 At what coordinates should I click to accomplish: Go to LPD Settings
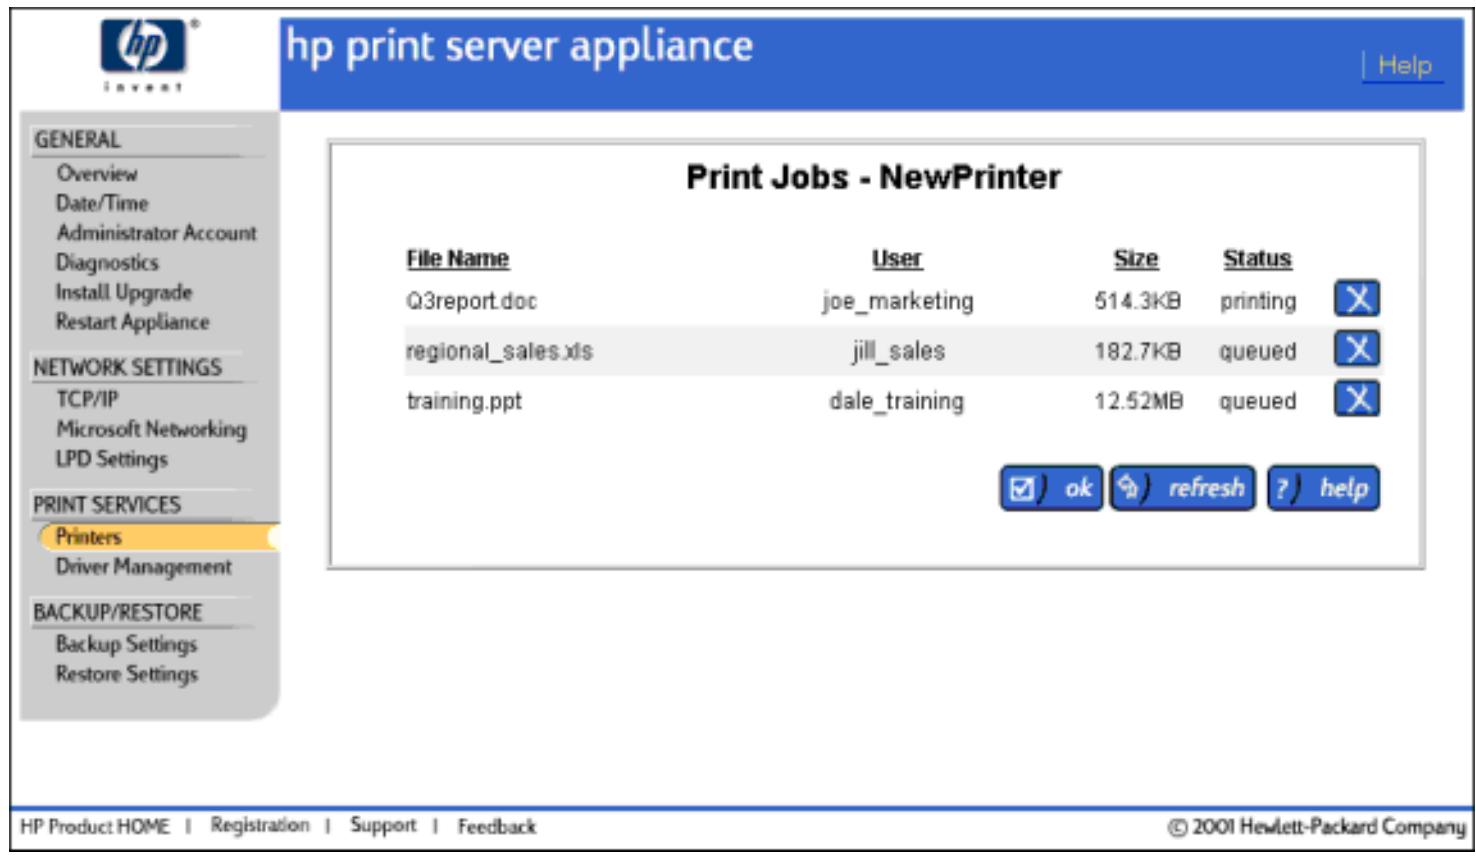tap(112, 459)
